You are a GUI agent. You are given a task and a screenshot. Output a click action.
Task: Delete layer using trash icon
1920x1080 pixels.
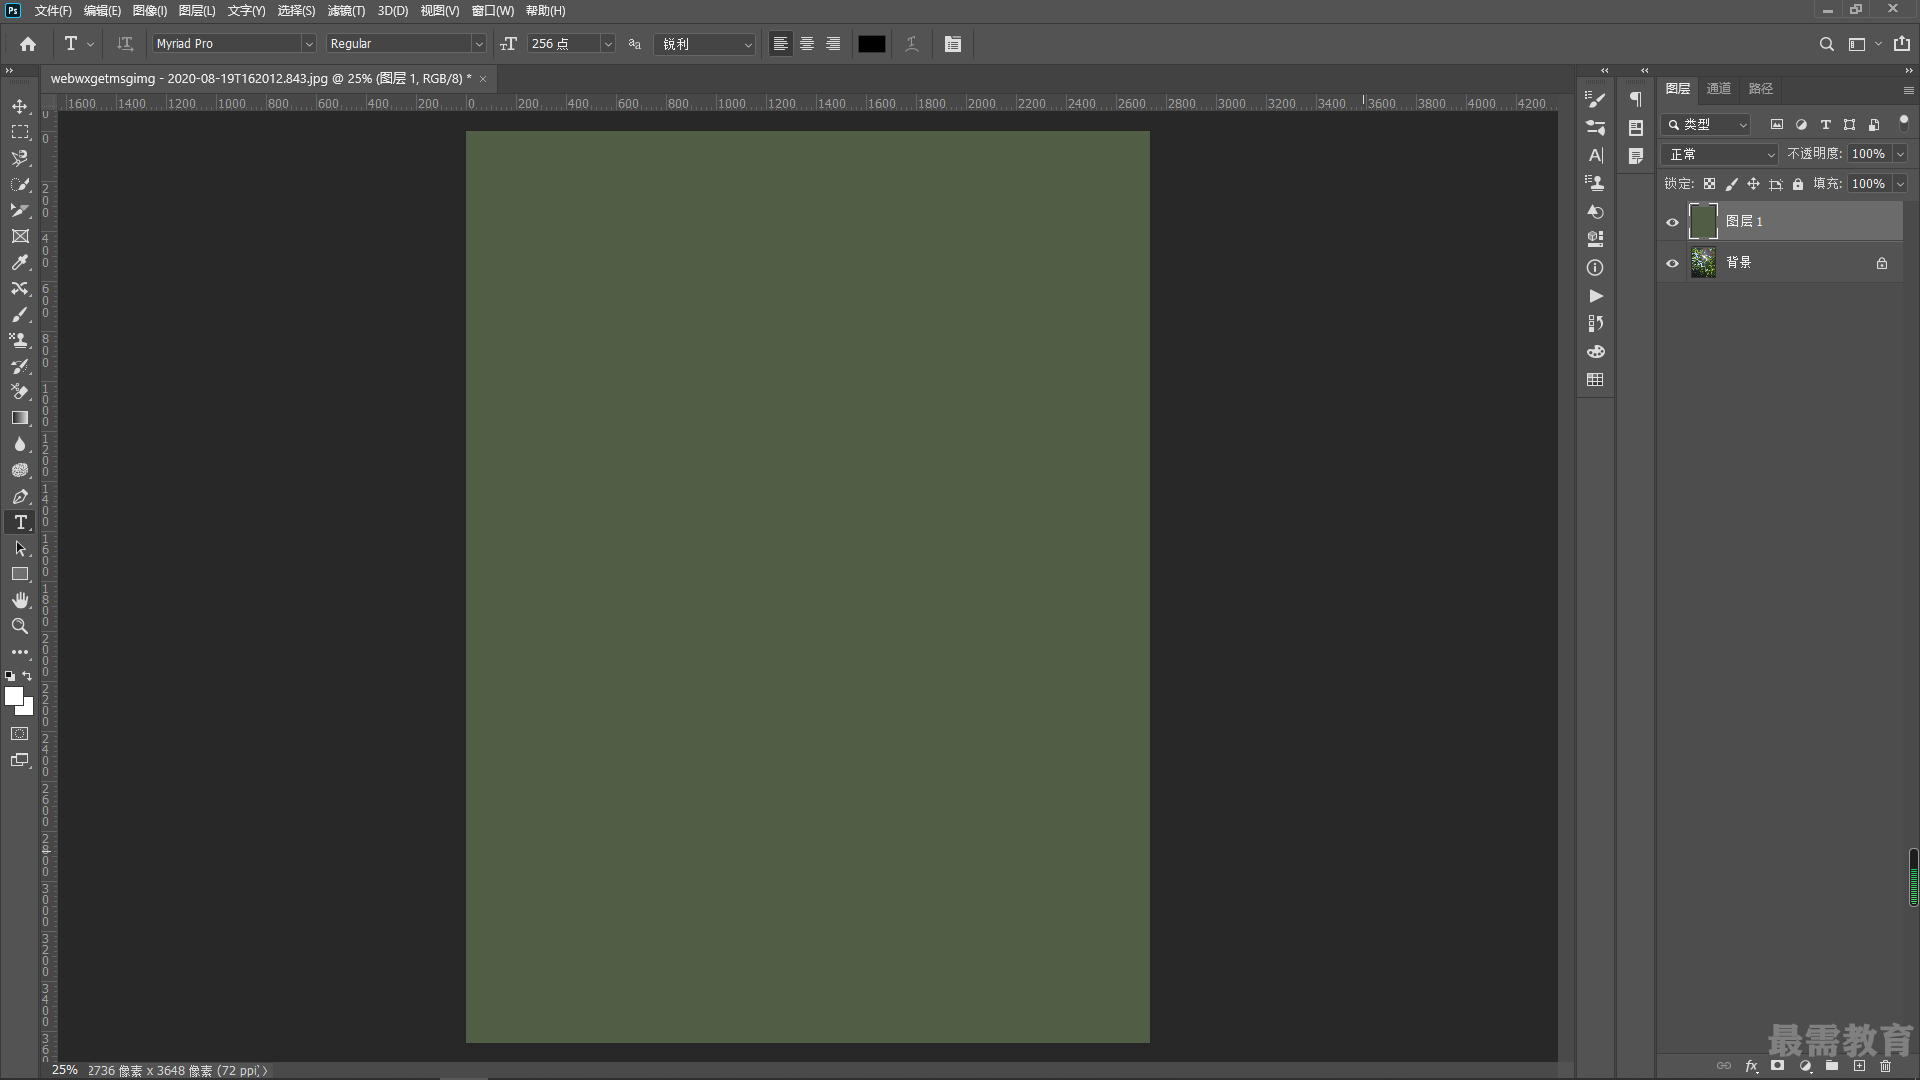[x=1885, y=1066]
